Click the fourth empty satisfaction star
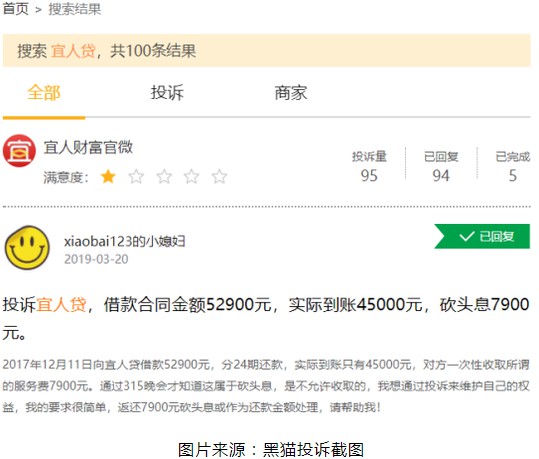The image size is (539, 459). (x=191, y=177)
